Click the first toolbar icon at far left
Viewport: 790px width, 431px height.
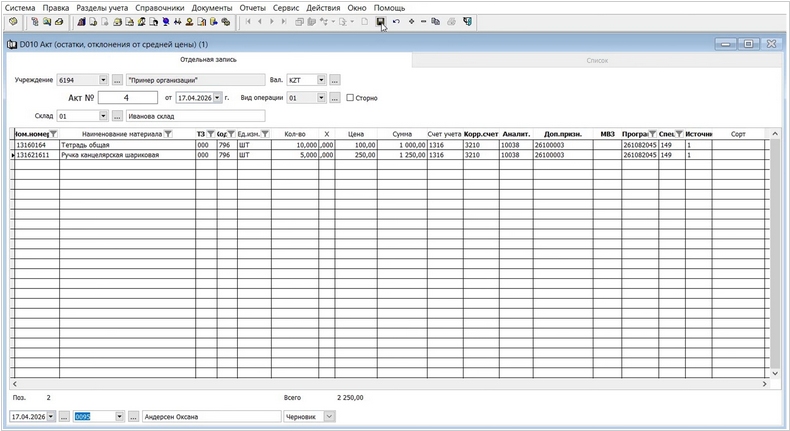pos(13,21)
